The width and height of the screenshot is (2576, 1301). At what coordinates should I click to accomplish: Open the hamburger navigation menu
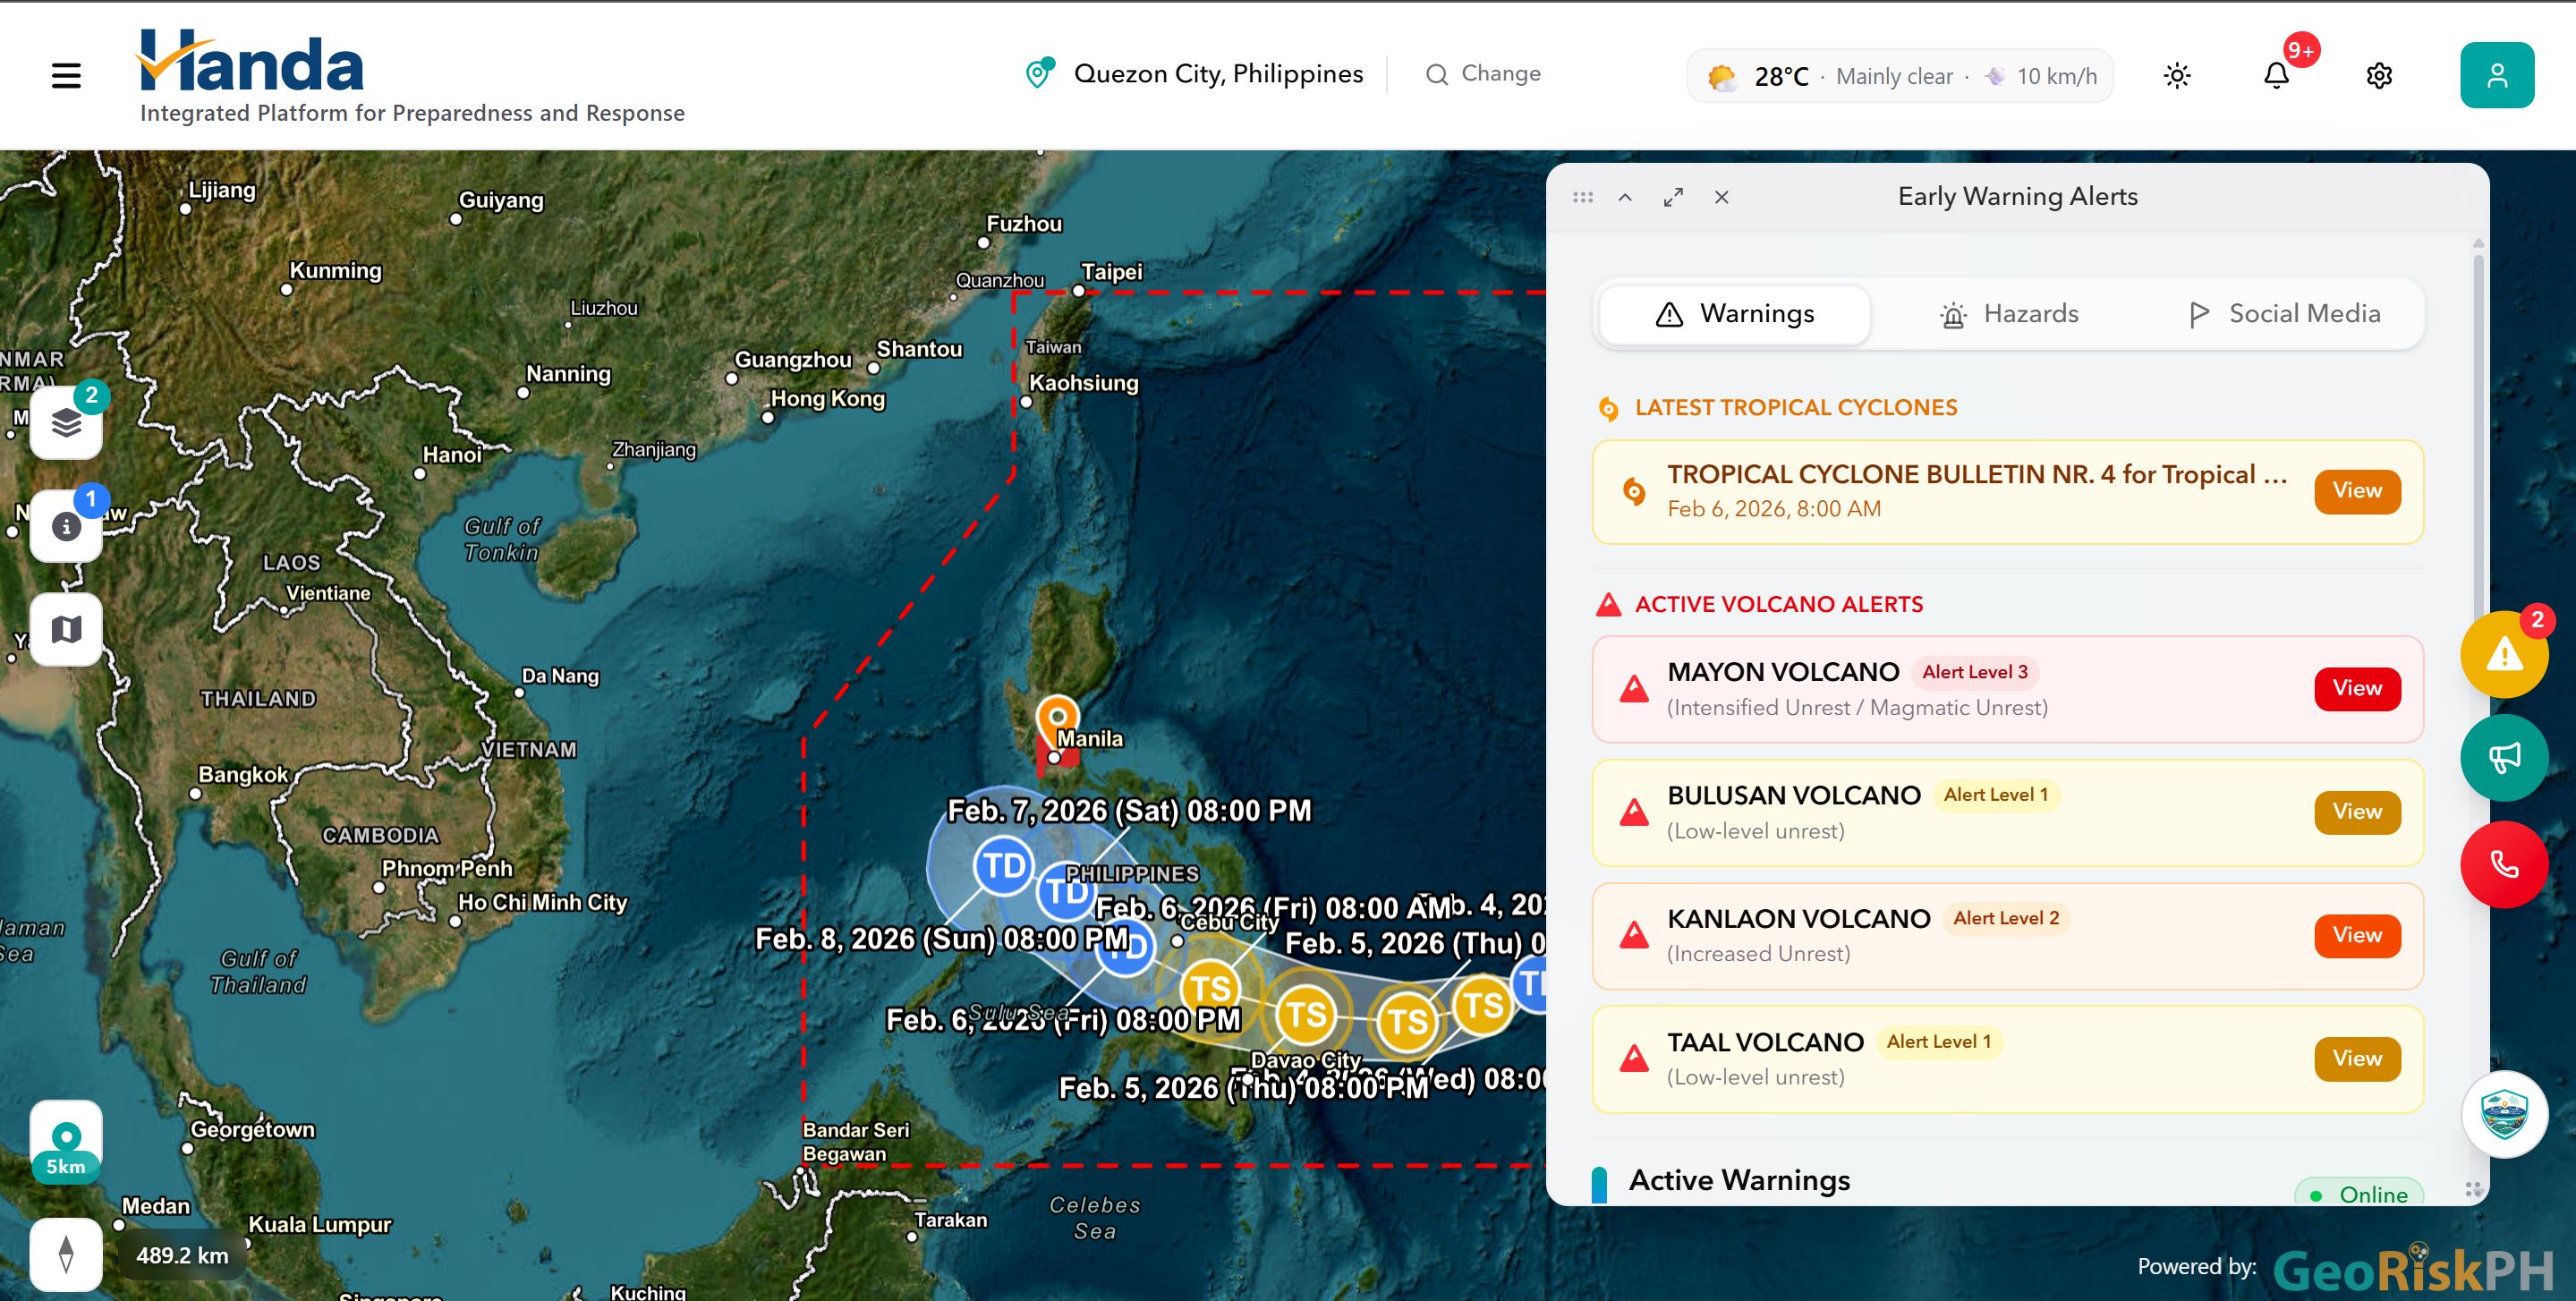(x=66, y=75)
